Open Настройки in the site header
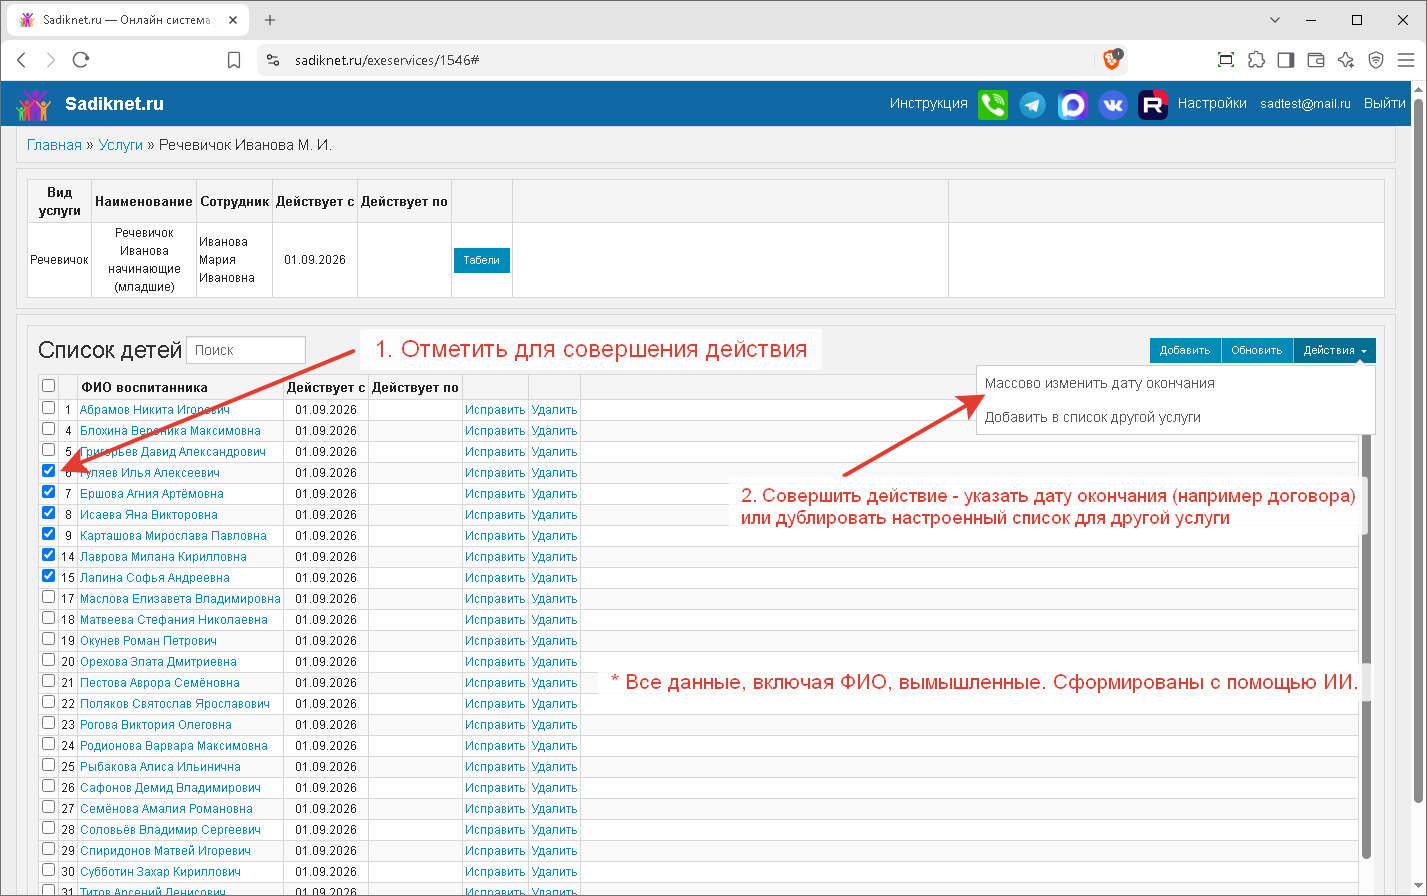Viewport: 1427px width, 896px height. 1212,103
